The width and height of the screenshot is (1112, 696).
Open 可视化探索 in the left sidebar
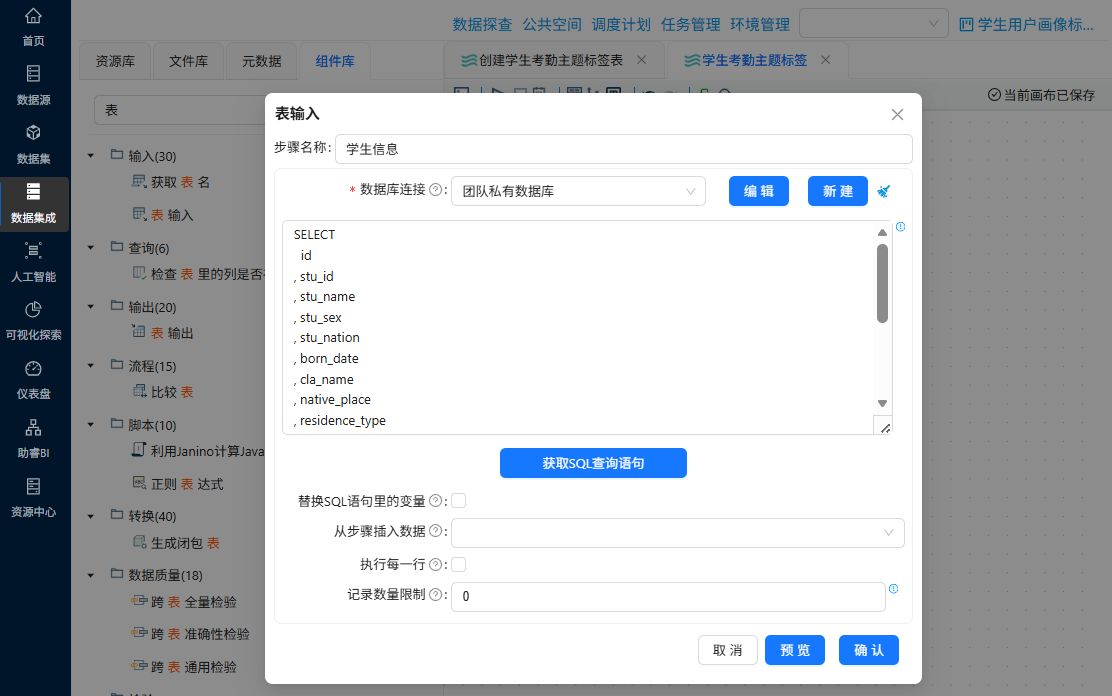(33, 321)
